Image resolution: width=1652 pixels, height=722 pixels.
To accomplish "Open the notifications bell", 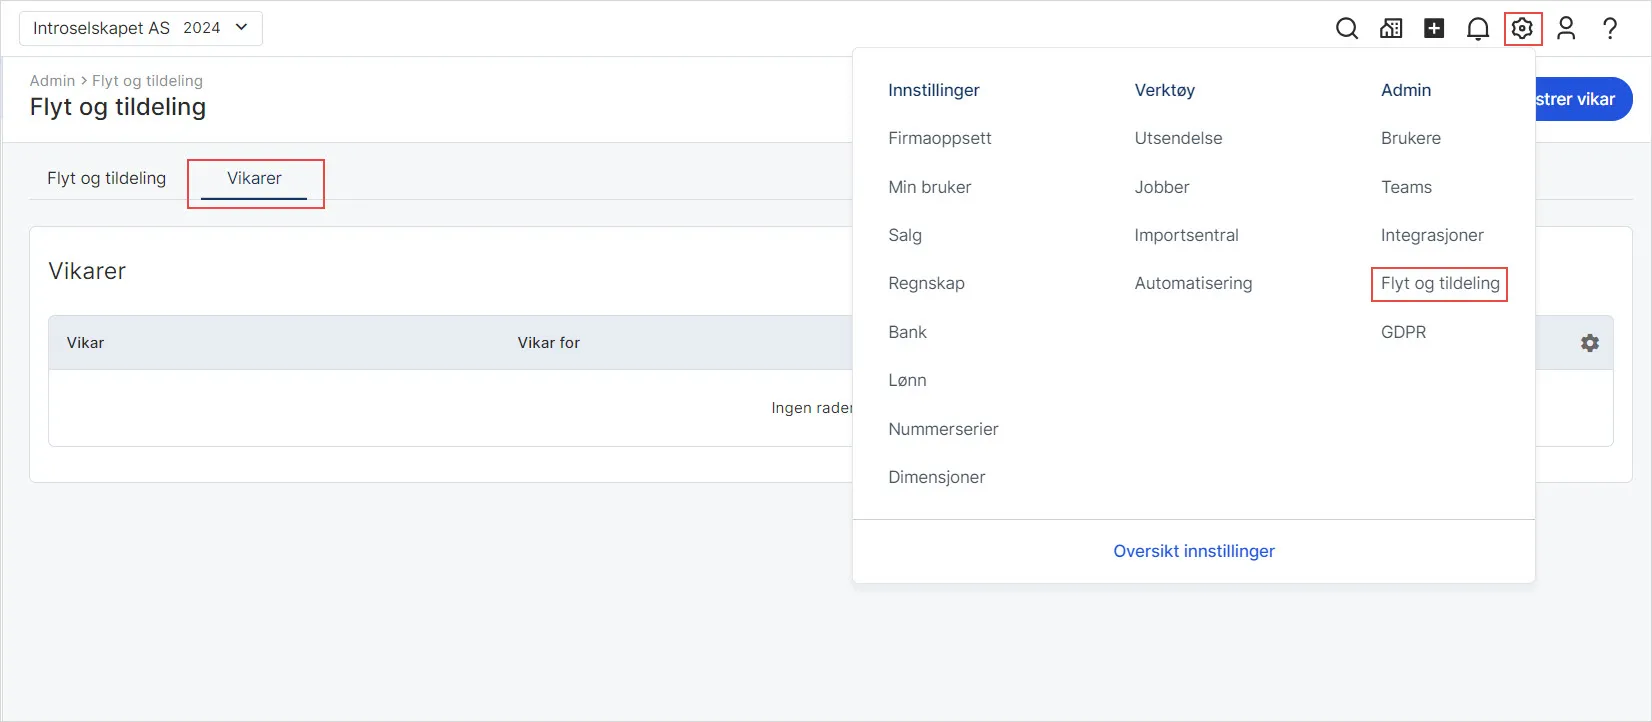I will 1478,29.
